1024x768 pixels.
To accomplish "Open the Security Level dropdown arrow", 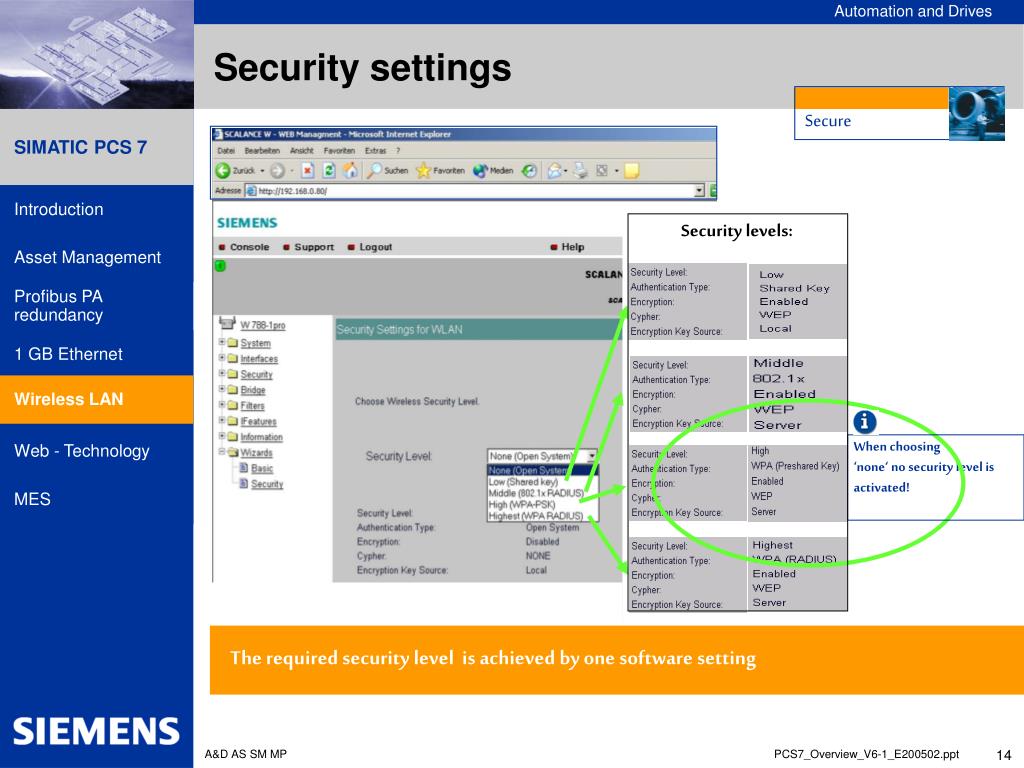I will pos(591,456).
